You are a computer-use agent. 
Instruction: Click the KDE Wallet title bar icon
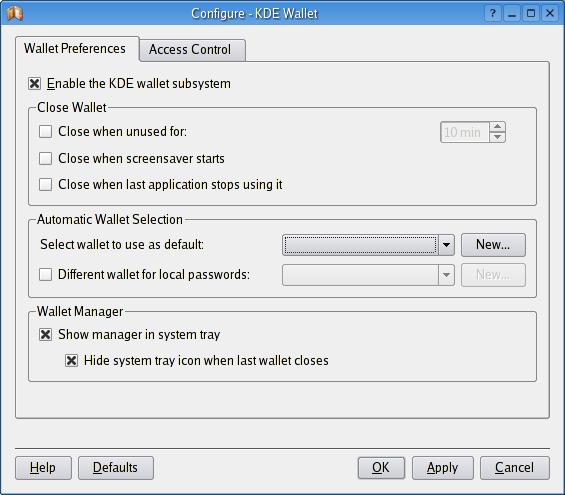tap(15, 13)
